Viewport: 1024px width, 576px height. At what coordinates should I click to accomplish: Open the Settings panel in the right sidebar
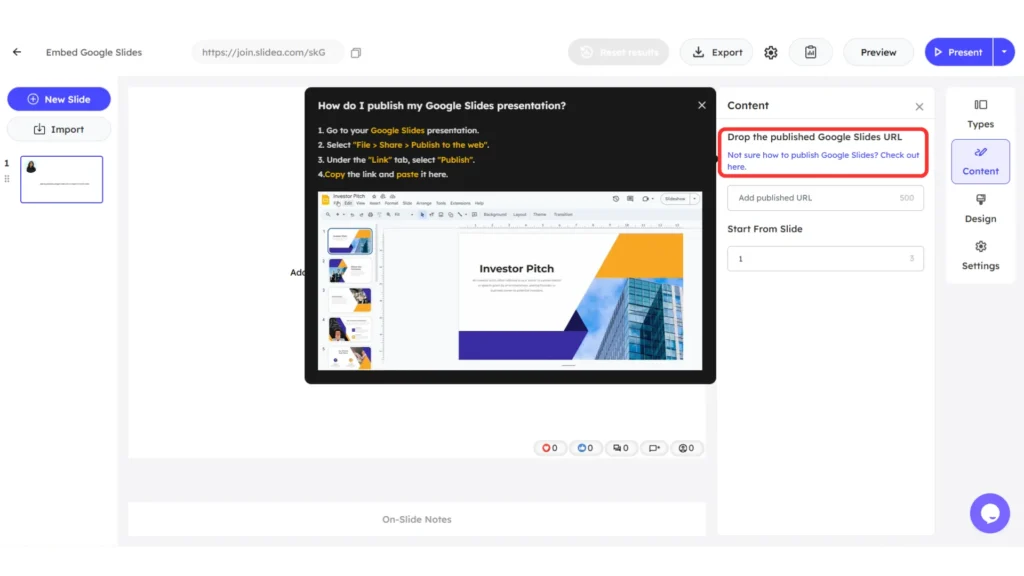(980, 257)
